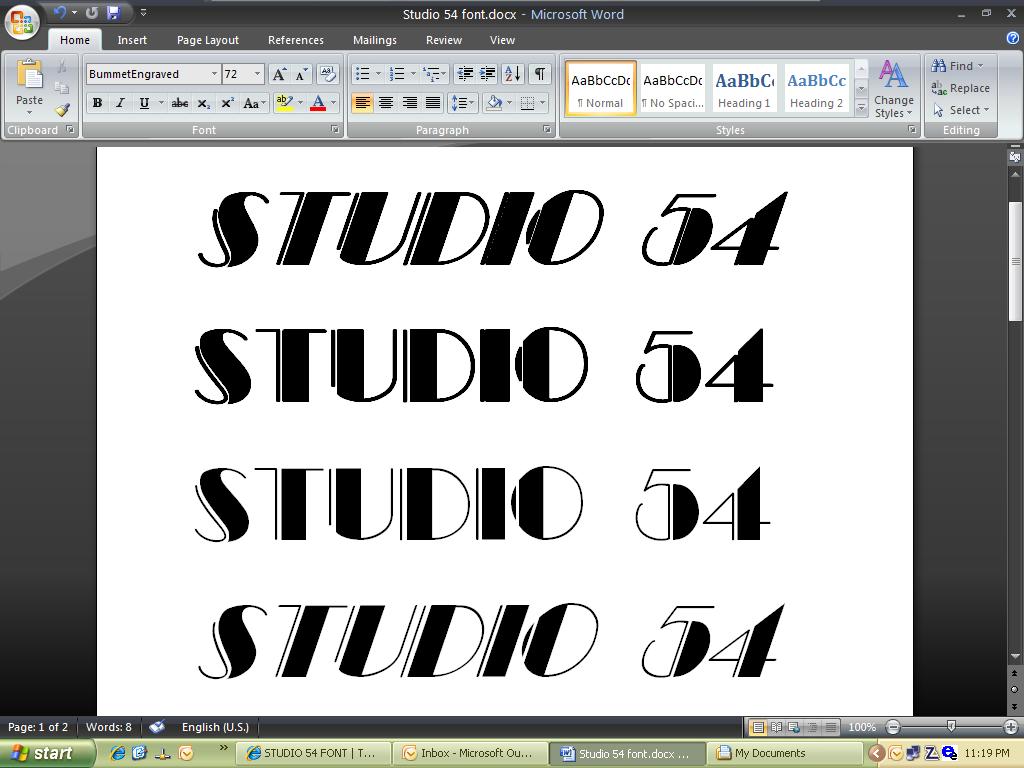Open the font name dropdown

(214, 74)
